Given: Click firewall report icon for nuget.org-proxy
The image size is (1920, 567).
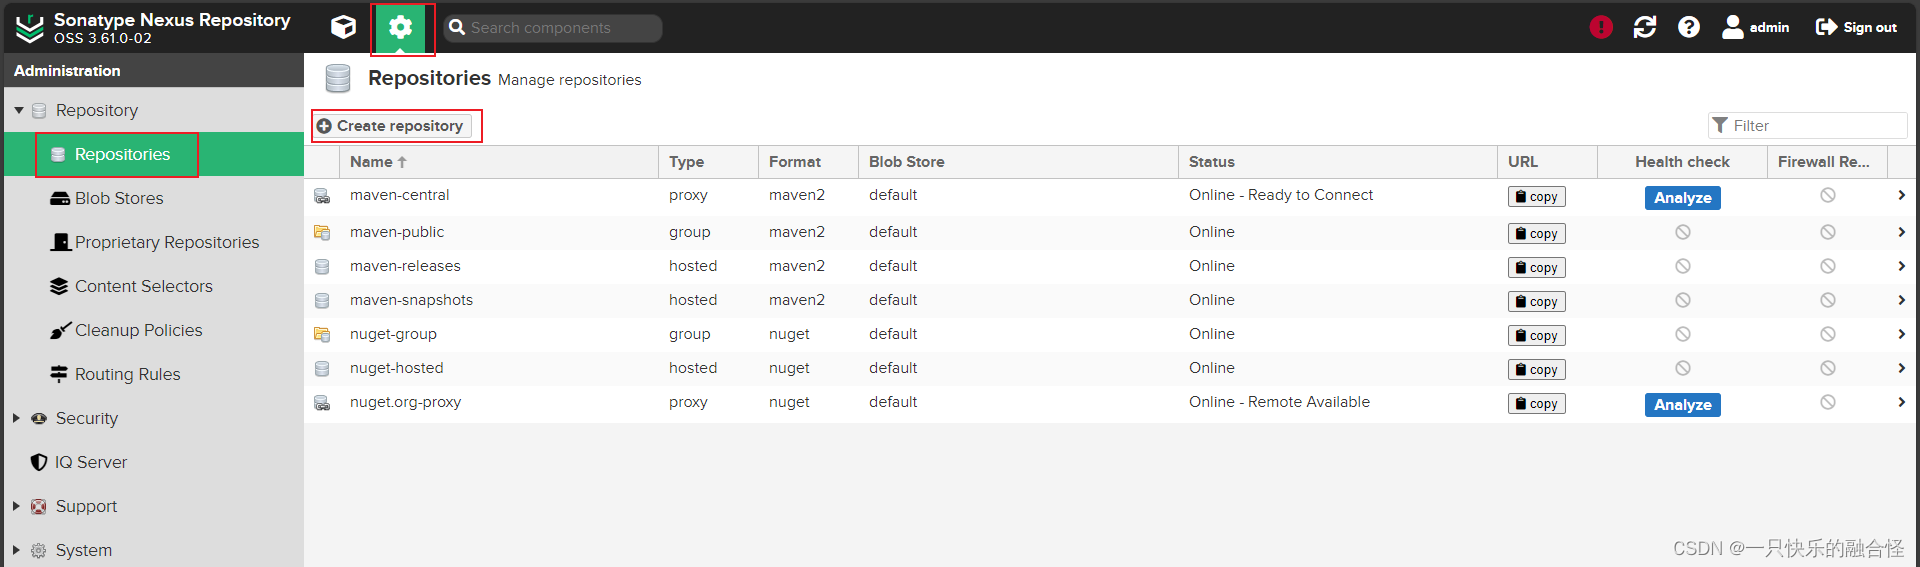Looking at the screenshot, I should (x=1828, y=402).
